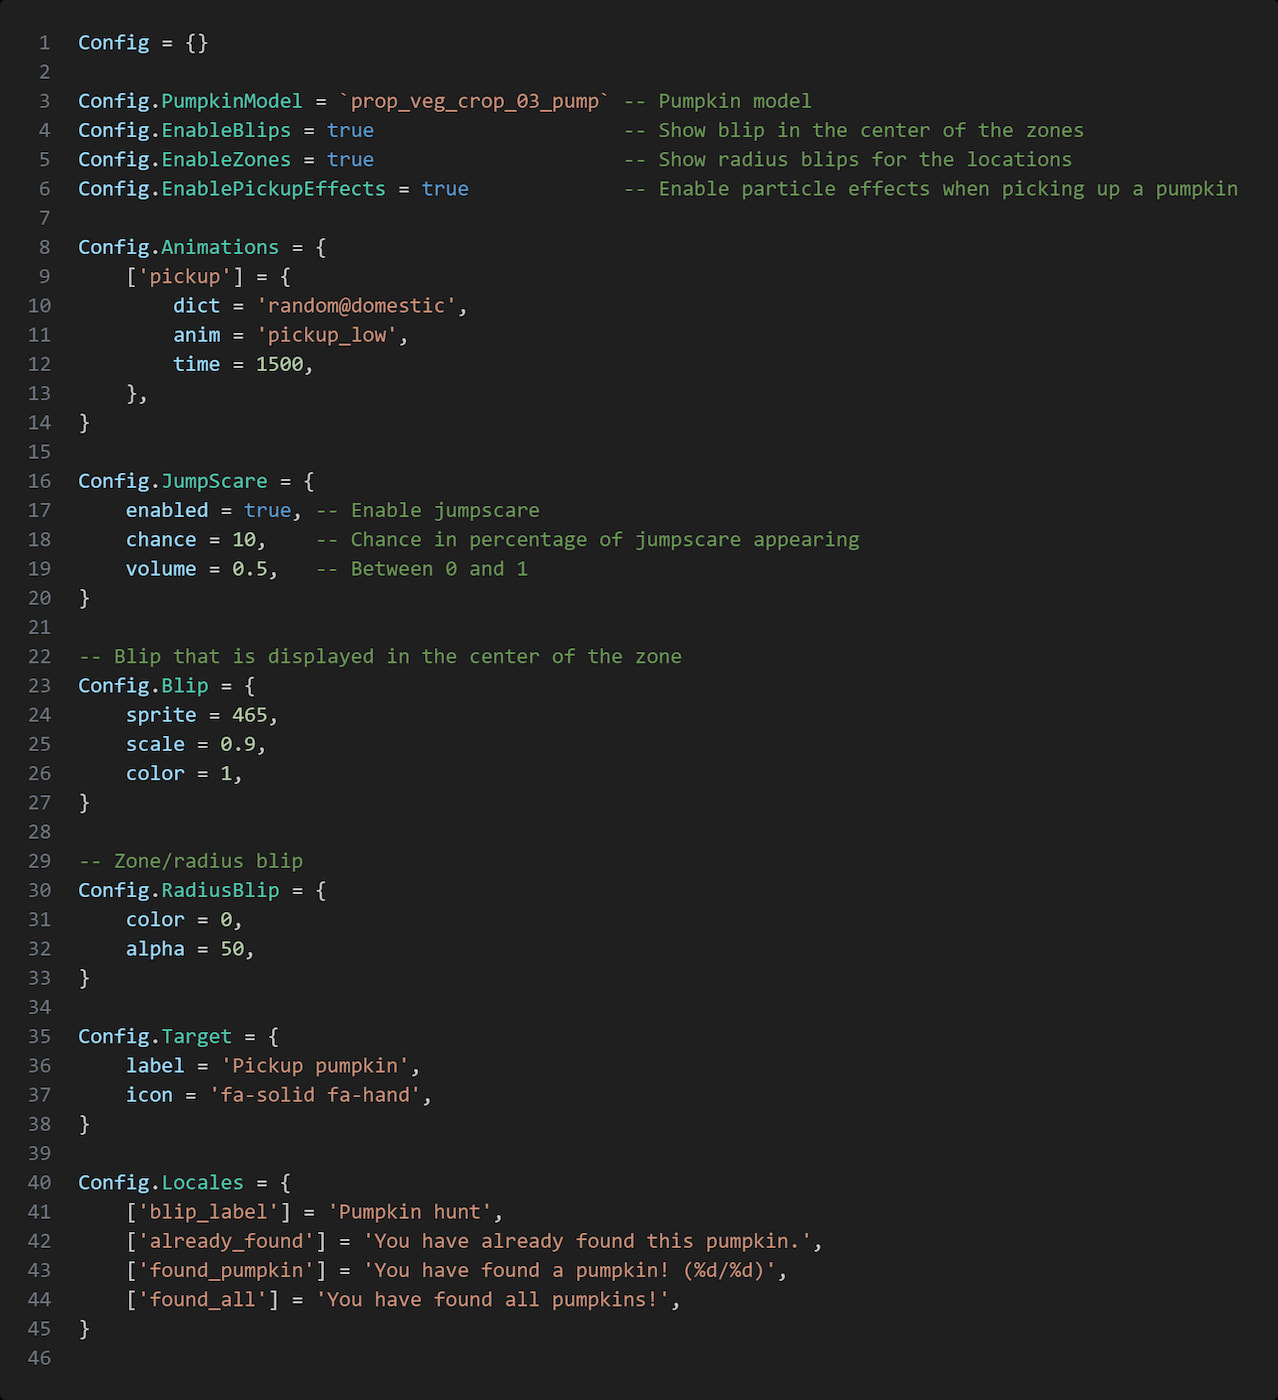Click the sprite value 465
Viewport: 1278px width, 1400px height.
click(250, 715)
